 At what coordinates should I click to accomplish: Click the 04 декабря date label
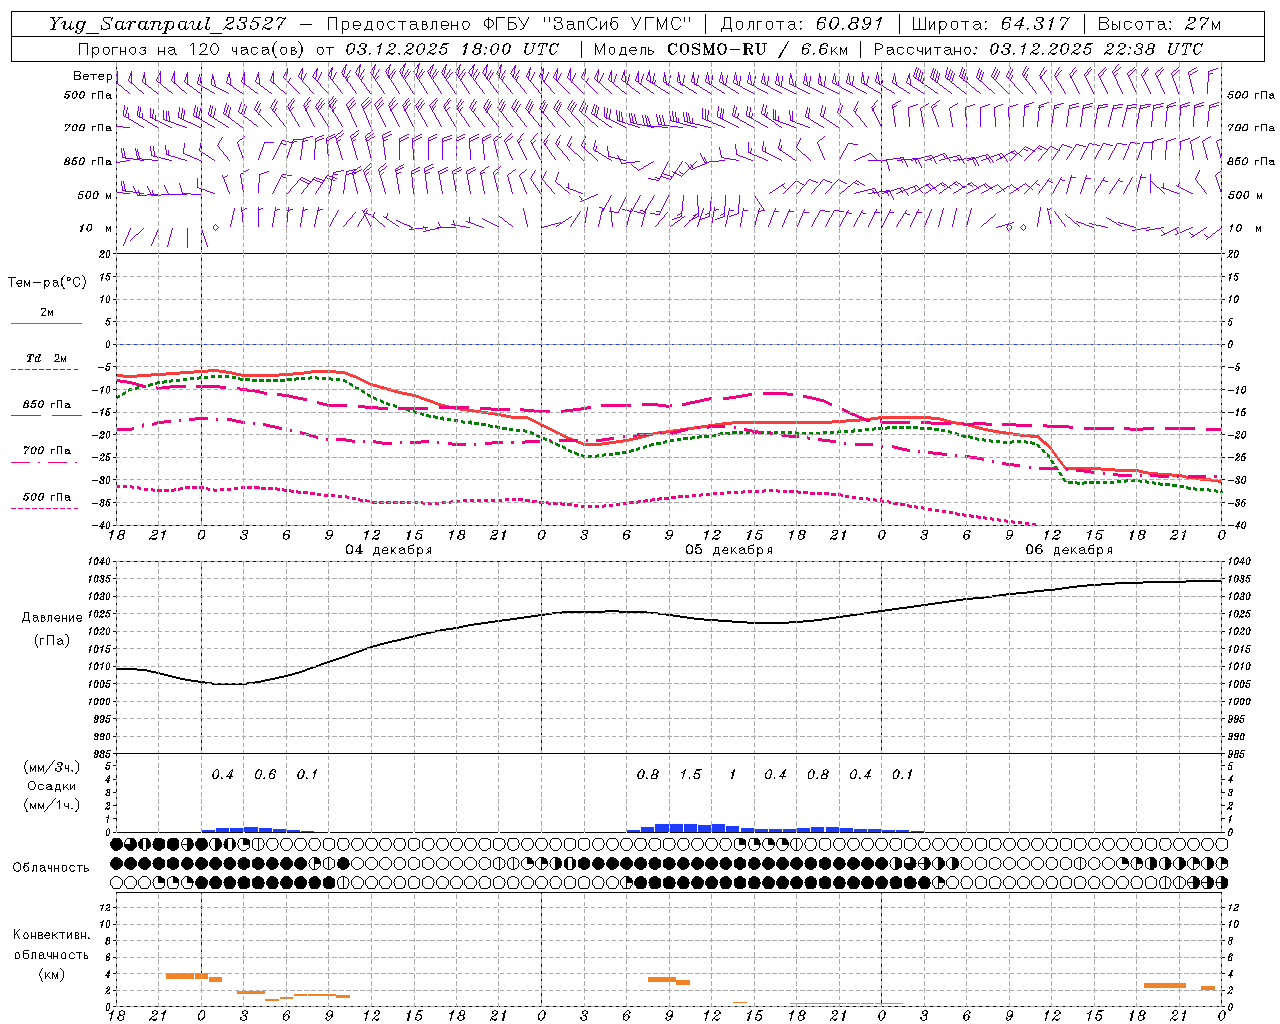pos(388,550)
